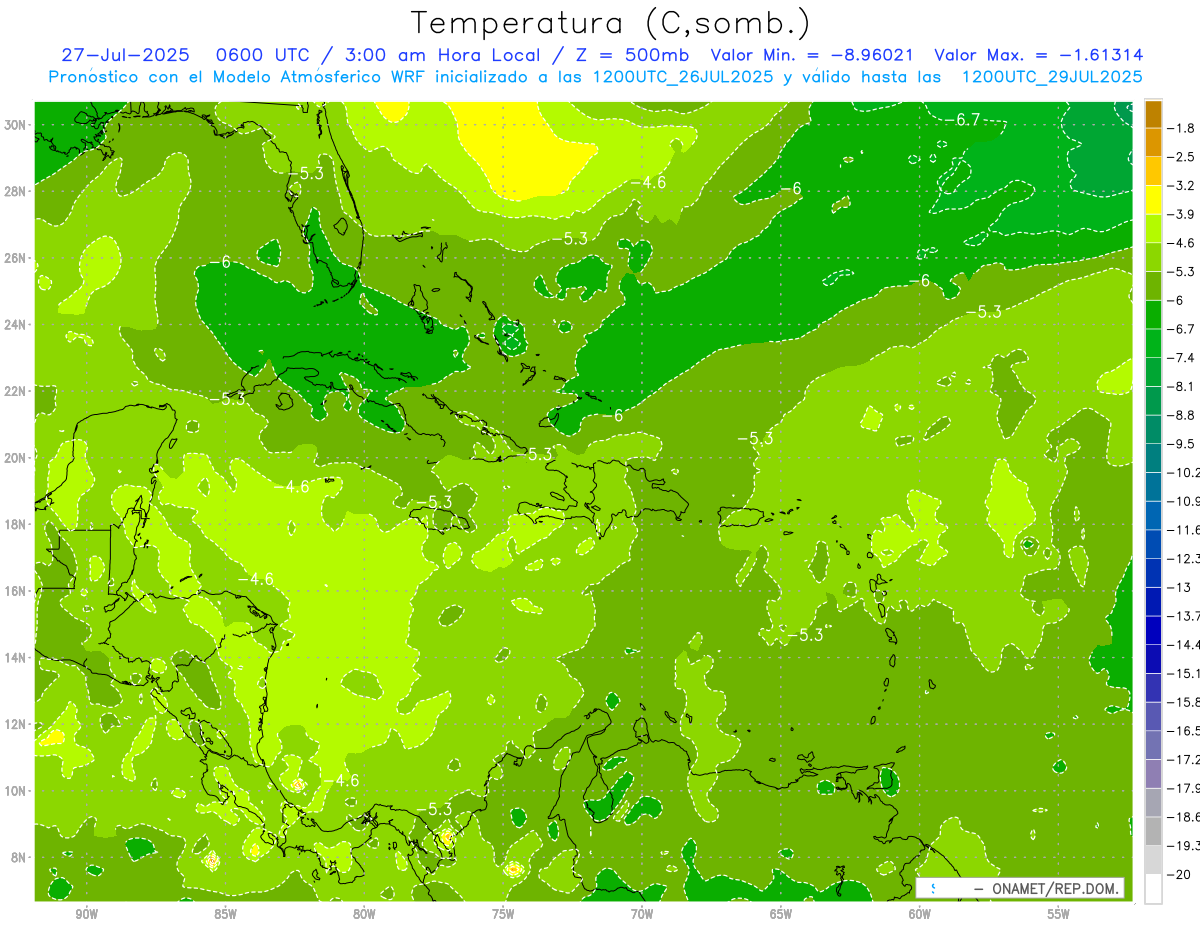Click the legend swatch between -6.7 and -7.4

pyautogui.click(x=1153, y=344)
